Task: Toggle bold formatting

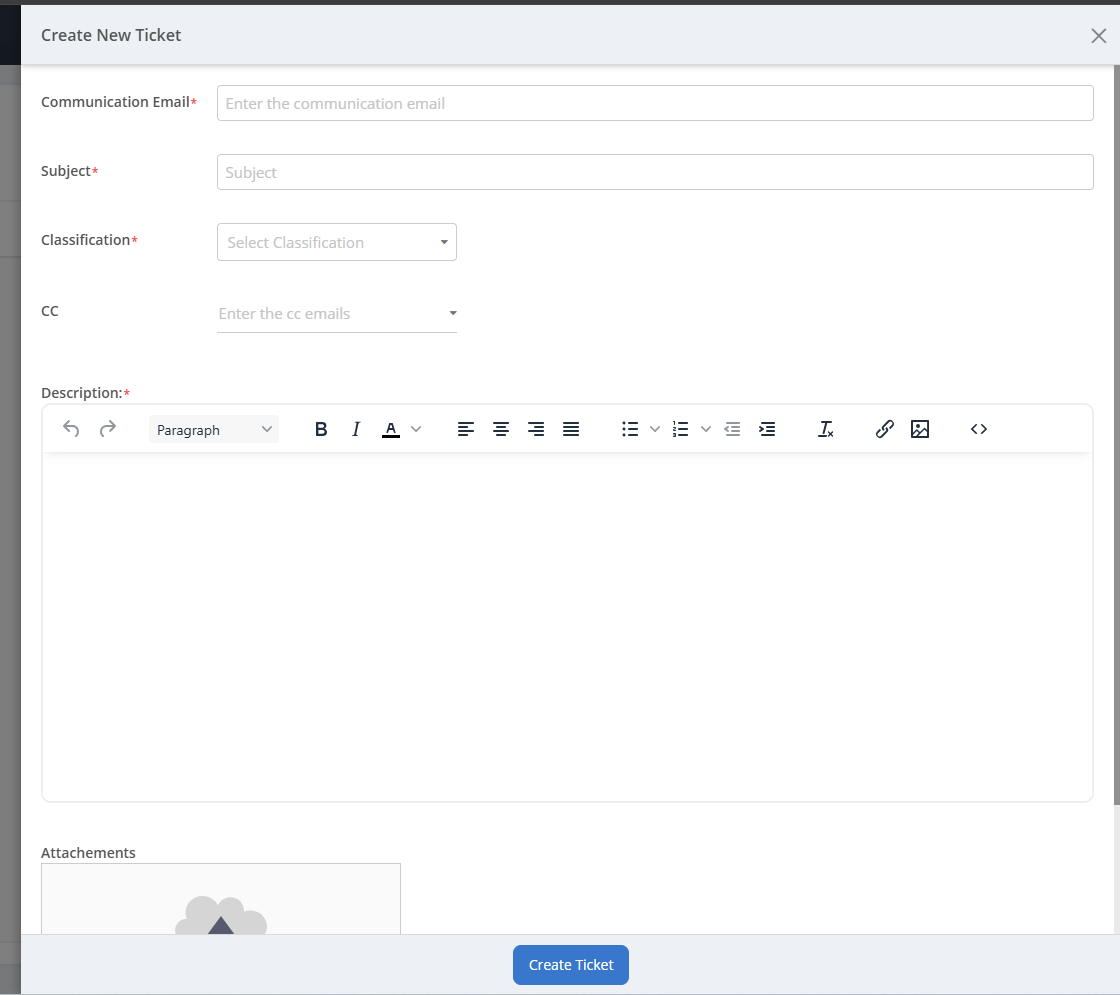Action: coord(321,429)
